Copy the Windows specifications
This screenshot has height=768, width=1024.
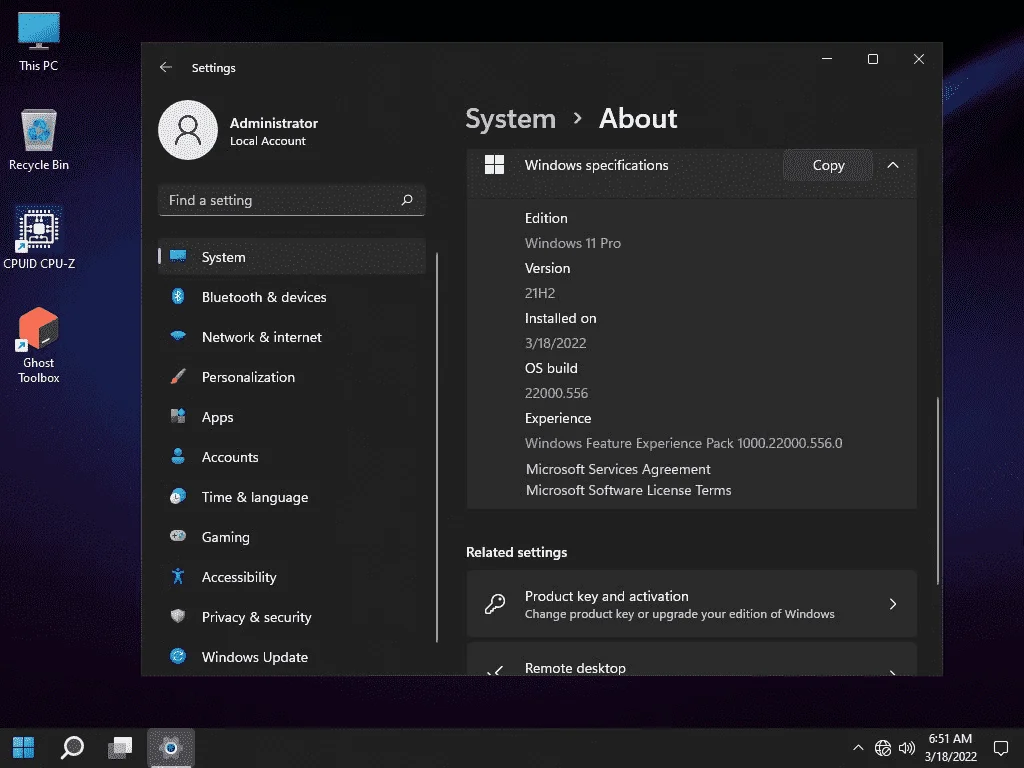[x=828, y=165]
